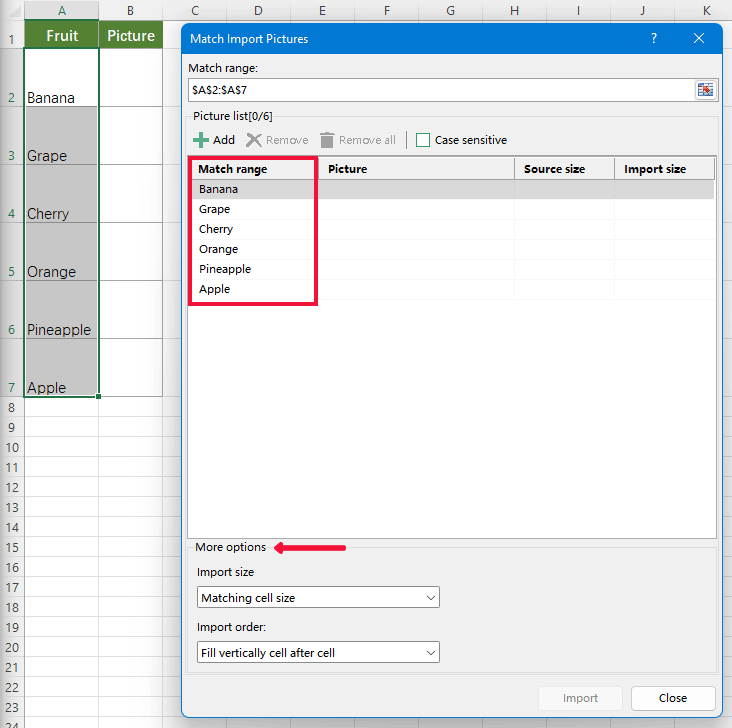
Task: Select row 15 header in spreadsheet
Action: click(x=12, y=547)
